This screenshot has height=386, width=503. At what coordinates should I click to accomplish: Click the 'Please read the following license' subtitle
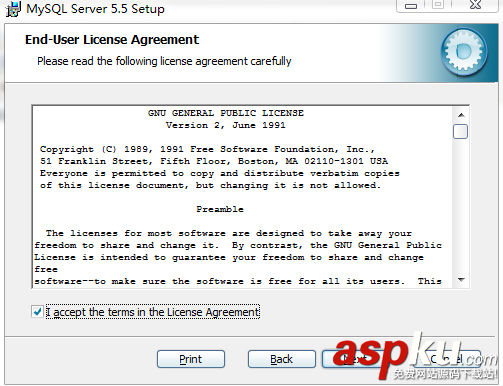164,61
